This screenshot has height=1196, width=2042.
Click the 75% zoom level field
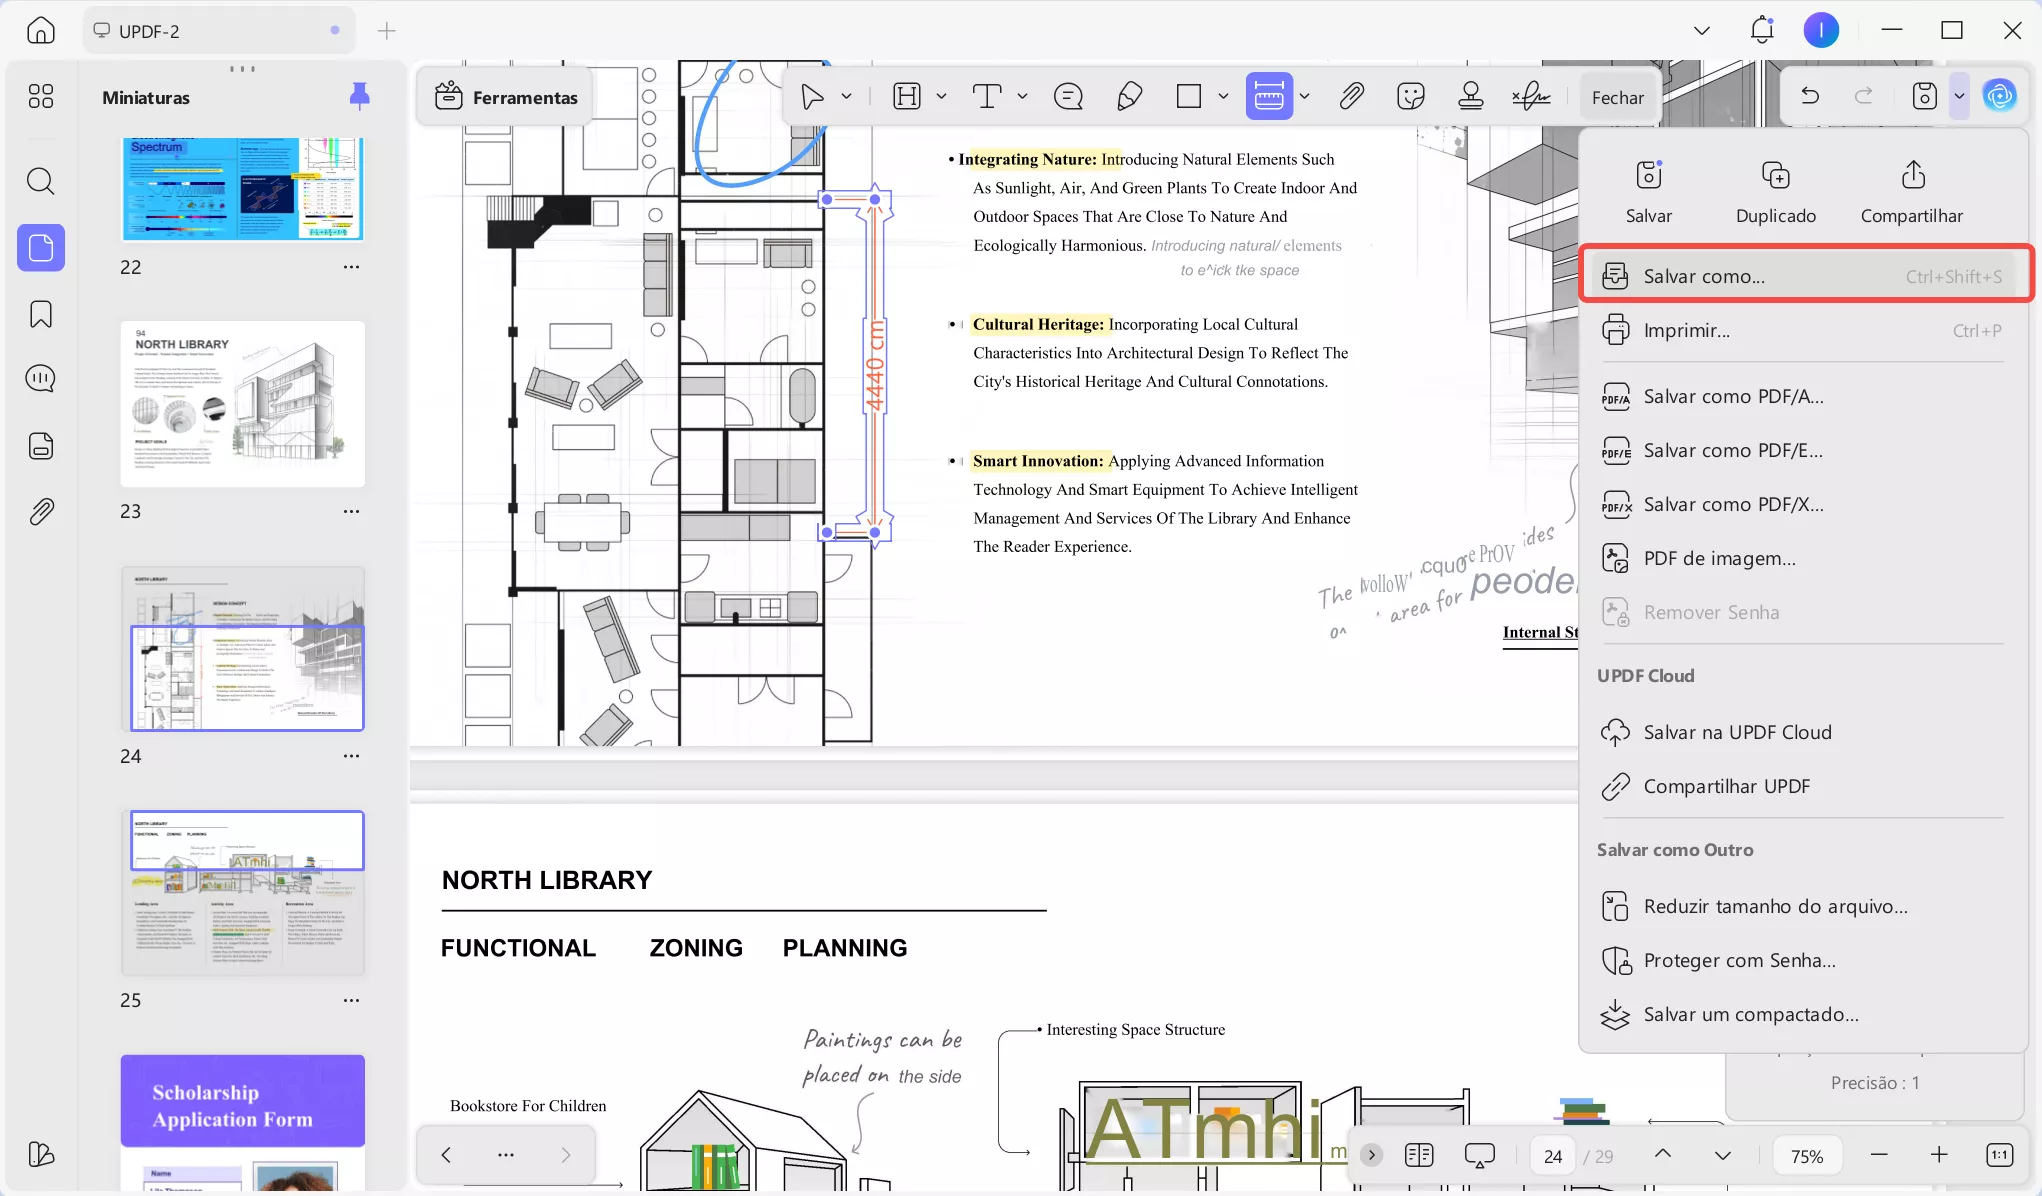pos(1806,1156)
